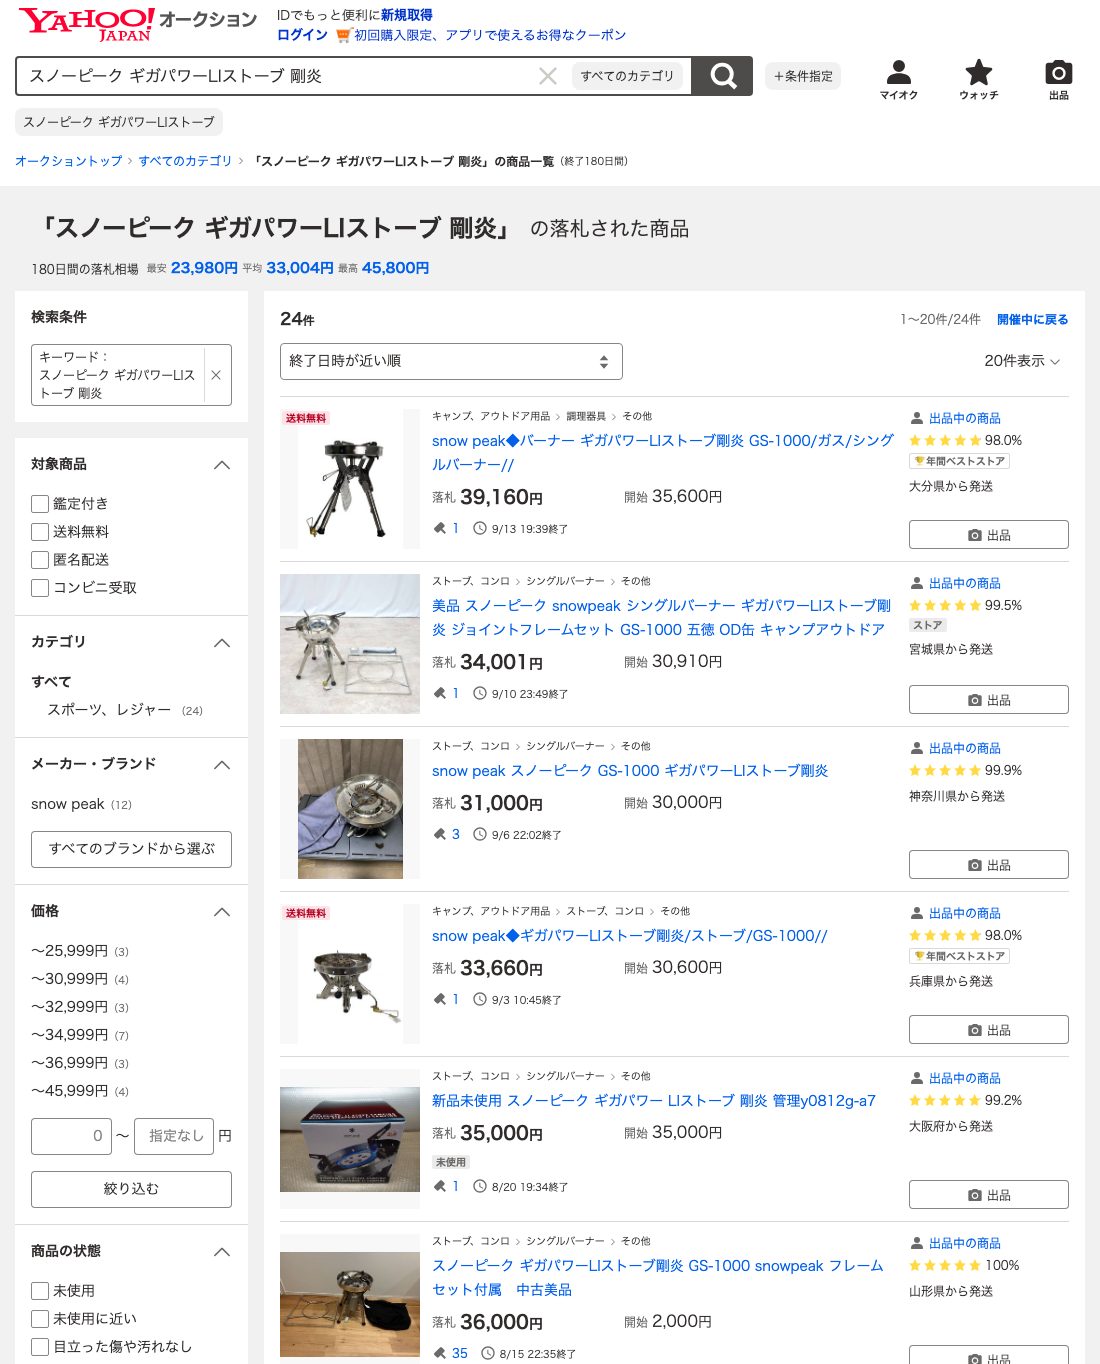Filter by price ～34,999円
The image size is (1100, 1364).
(x=70, y=1035)
